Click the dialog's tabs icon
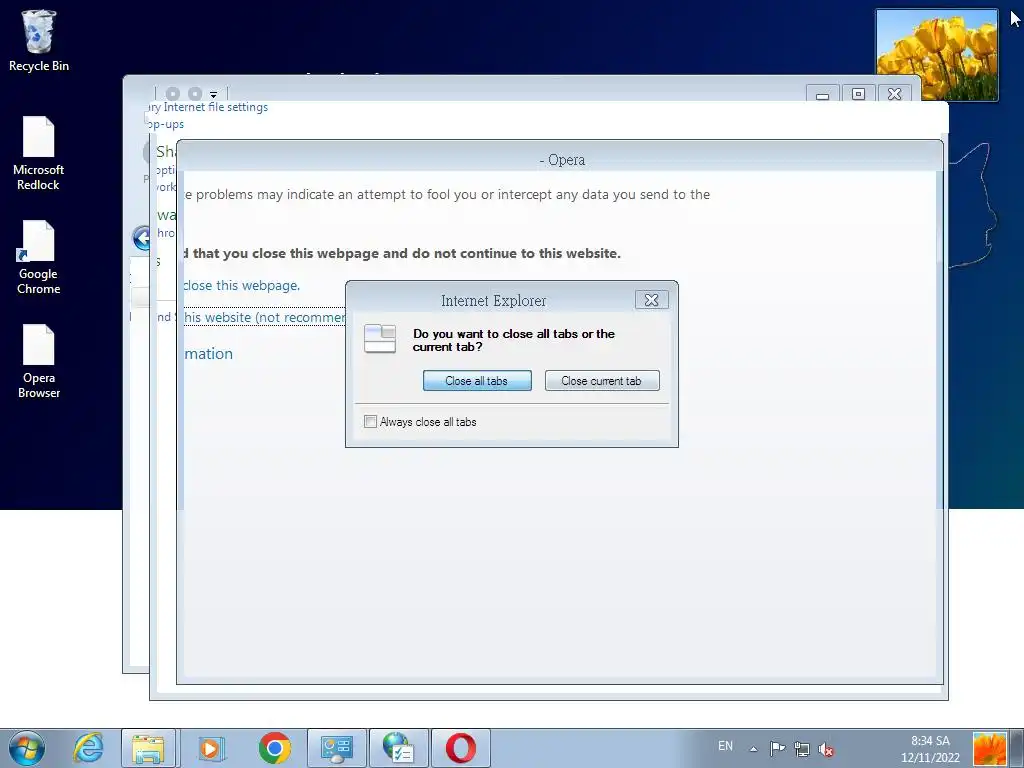Screen dimensions: 1024x768 pos(380,338)
